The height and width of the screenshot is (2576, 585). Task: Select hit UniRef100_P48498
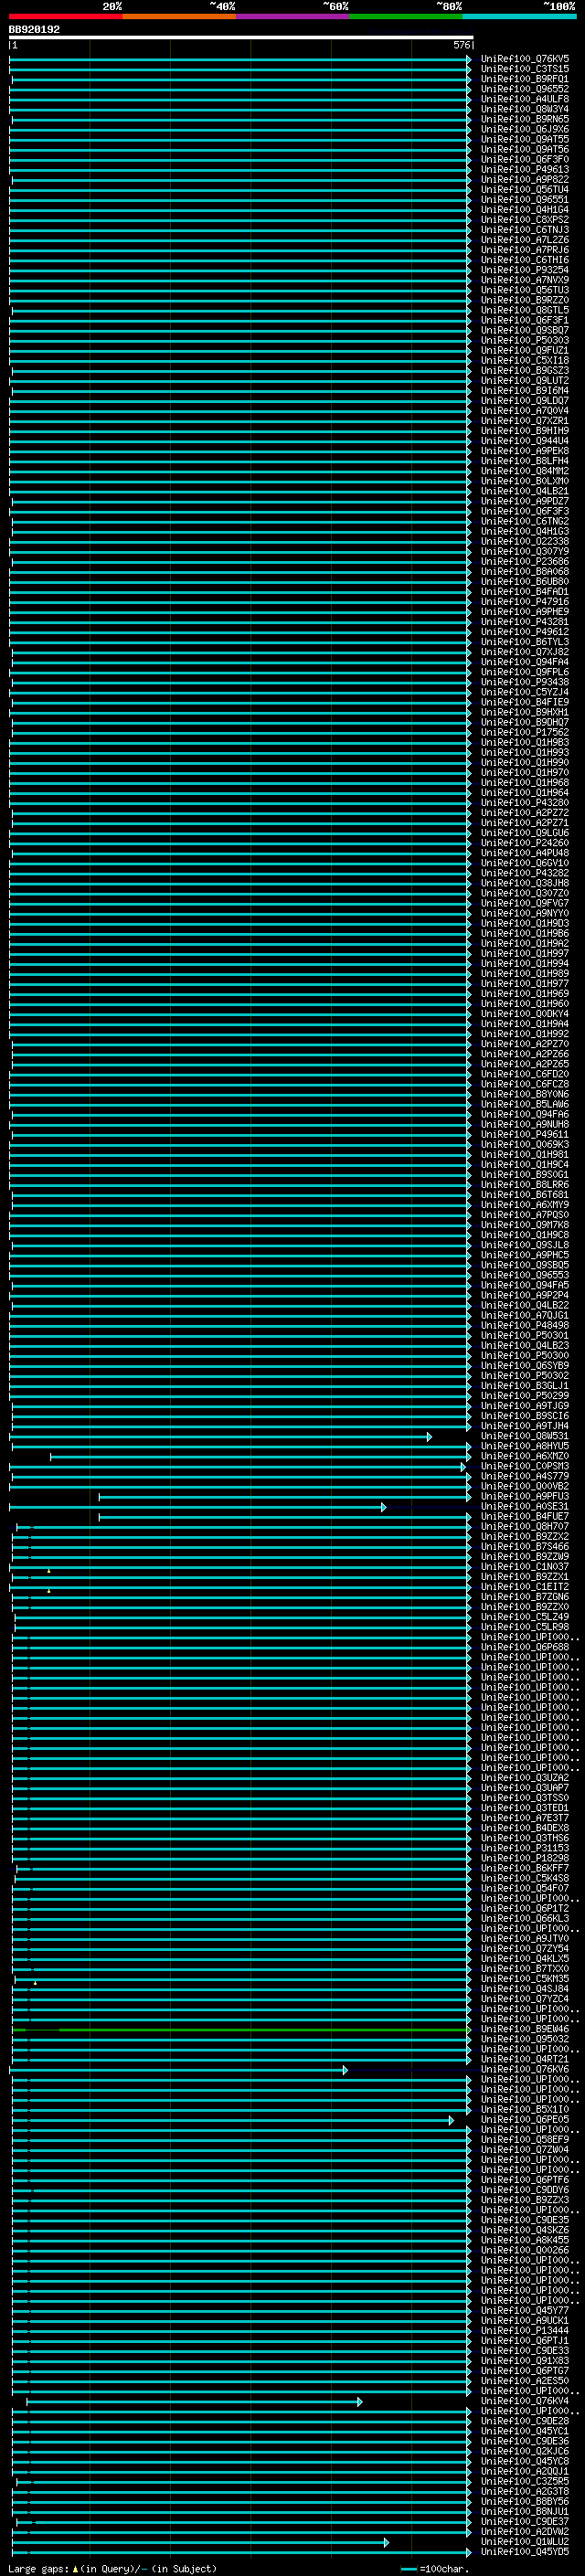click(x=525, y=1325)
